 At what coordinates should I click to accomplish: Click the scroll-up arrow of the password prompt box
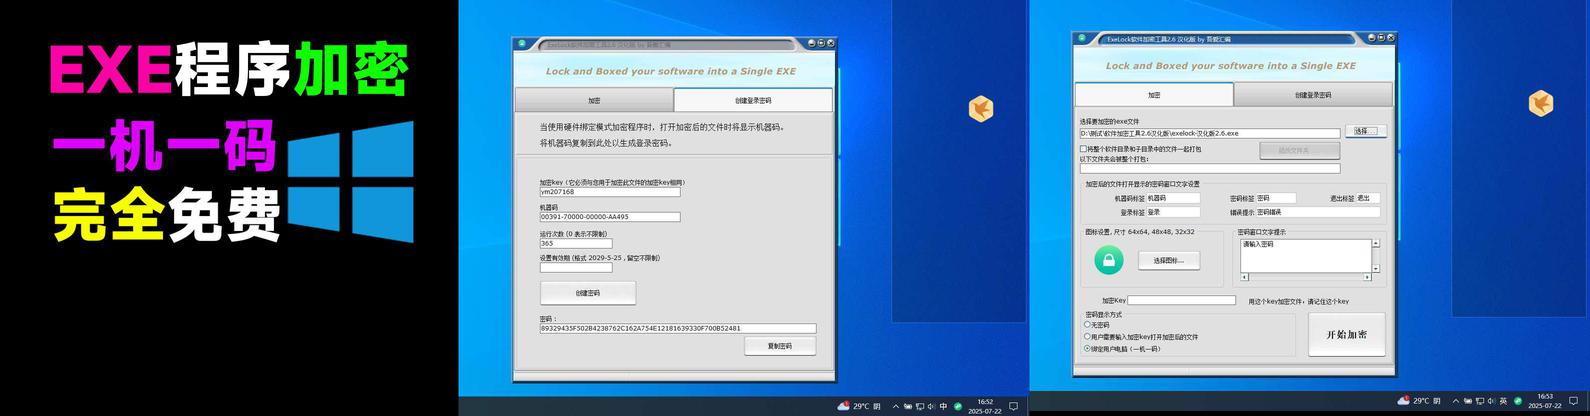tap(1376, 243)
